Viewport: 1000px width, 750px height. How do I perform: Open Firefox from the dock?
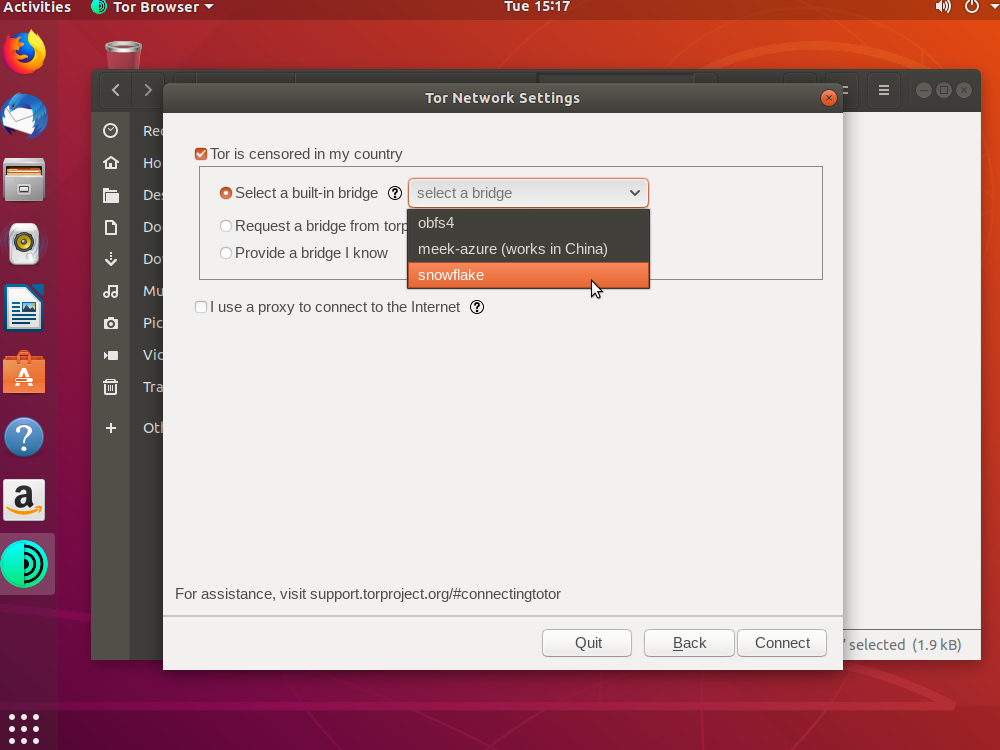tap(24, 53)
